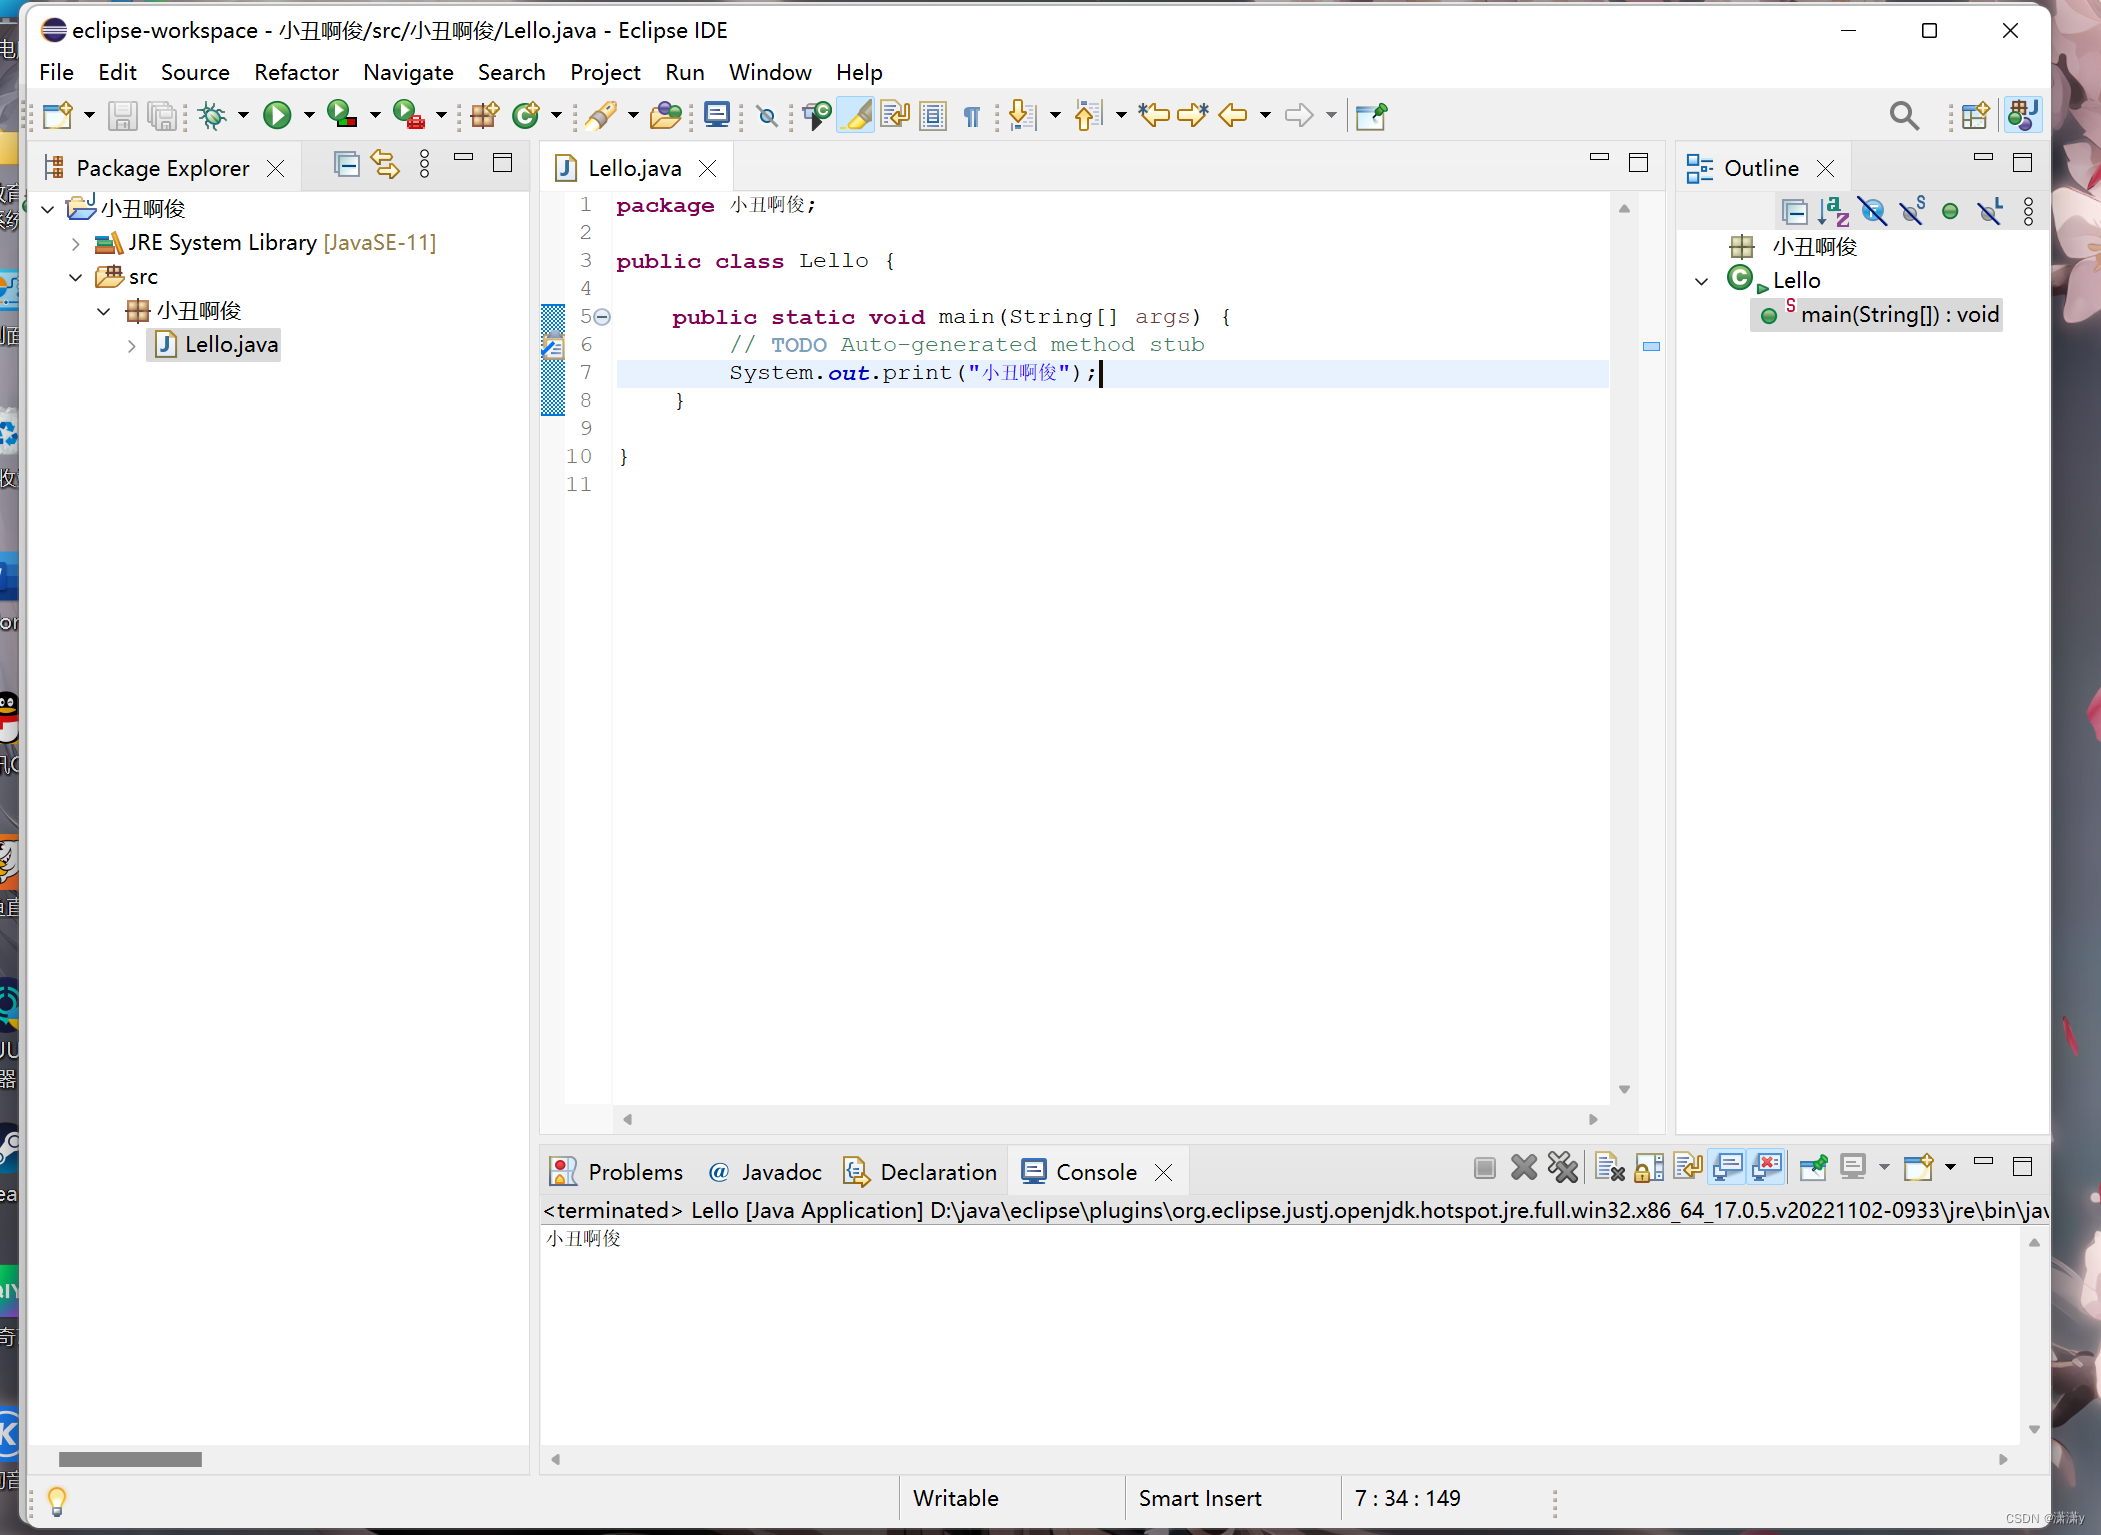Viewport: 2101px width, 1535px height.
Task: Toggle Sort alphabetically in Outline view
Action: pos(1833,211)
